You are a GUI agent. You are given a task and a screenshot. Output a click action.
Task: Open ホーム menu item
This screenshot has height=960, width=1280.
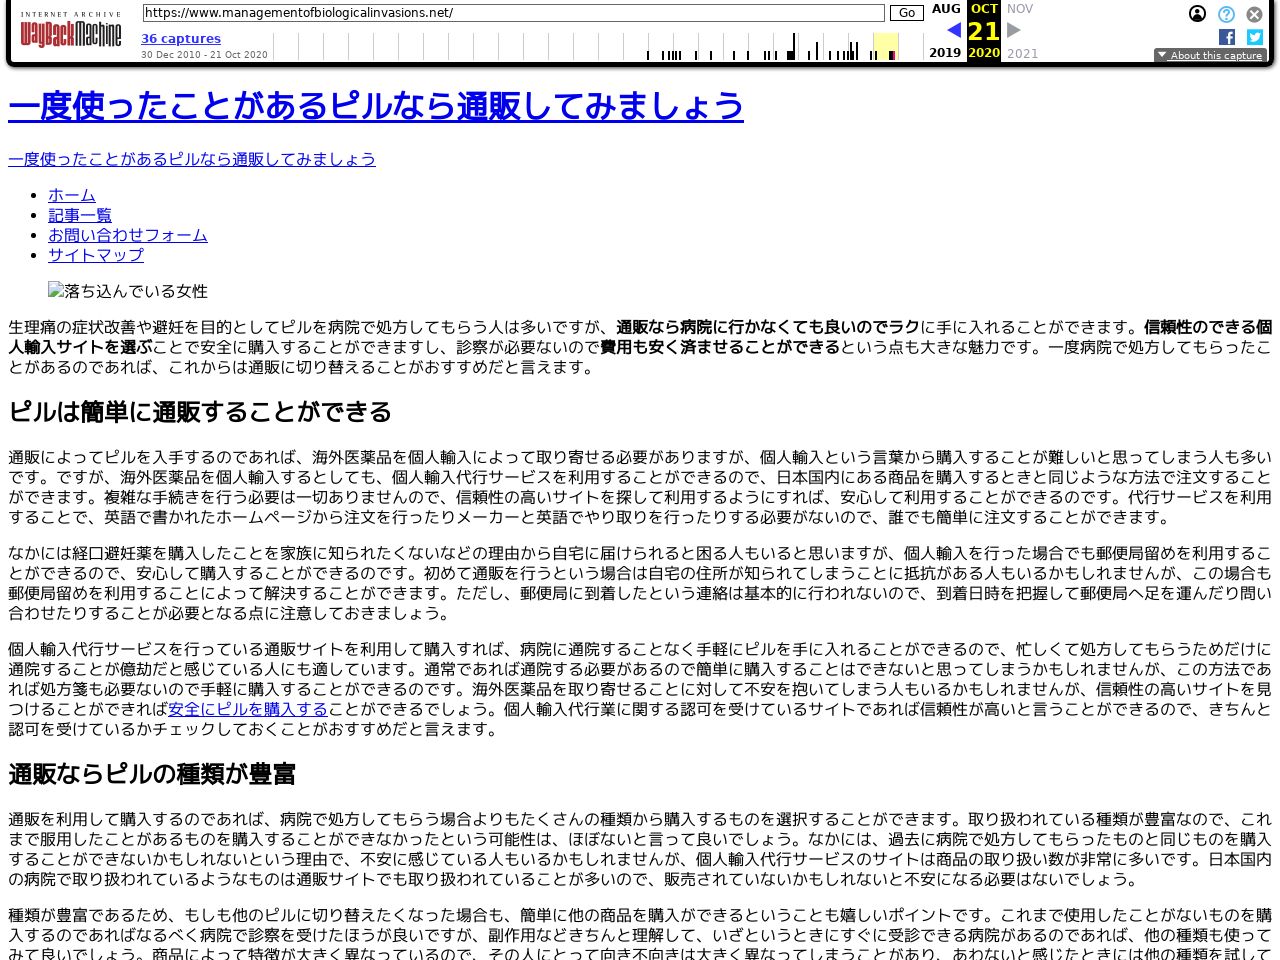pos(72,195)
